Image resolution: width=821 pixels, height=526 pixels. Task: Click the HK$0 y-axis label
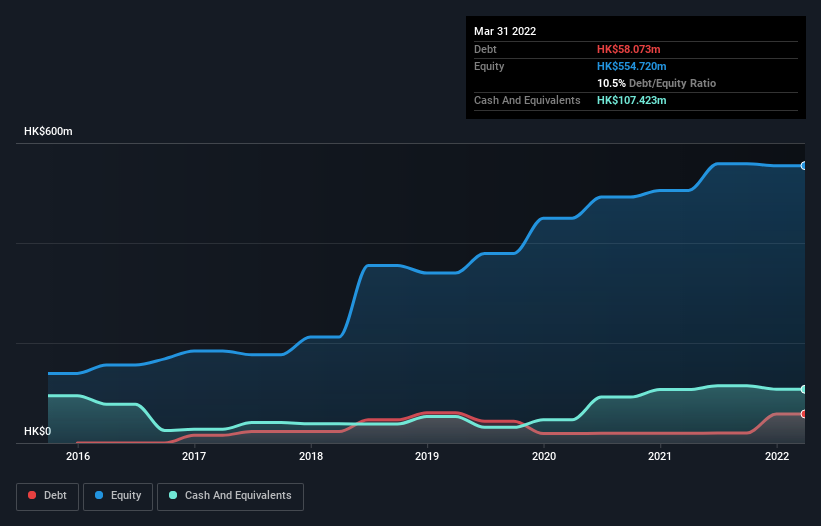tap(38, 431)
